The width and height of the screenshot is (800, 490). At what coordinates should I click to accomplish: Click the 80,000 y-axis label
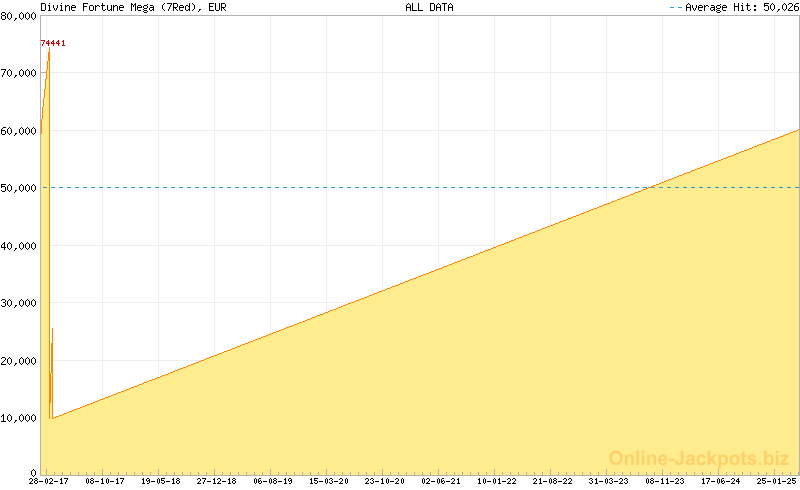(19, 16)
